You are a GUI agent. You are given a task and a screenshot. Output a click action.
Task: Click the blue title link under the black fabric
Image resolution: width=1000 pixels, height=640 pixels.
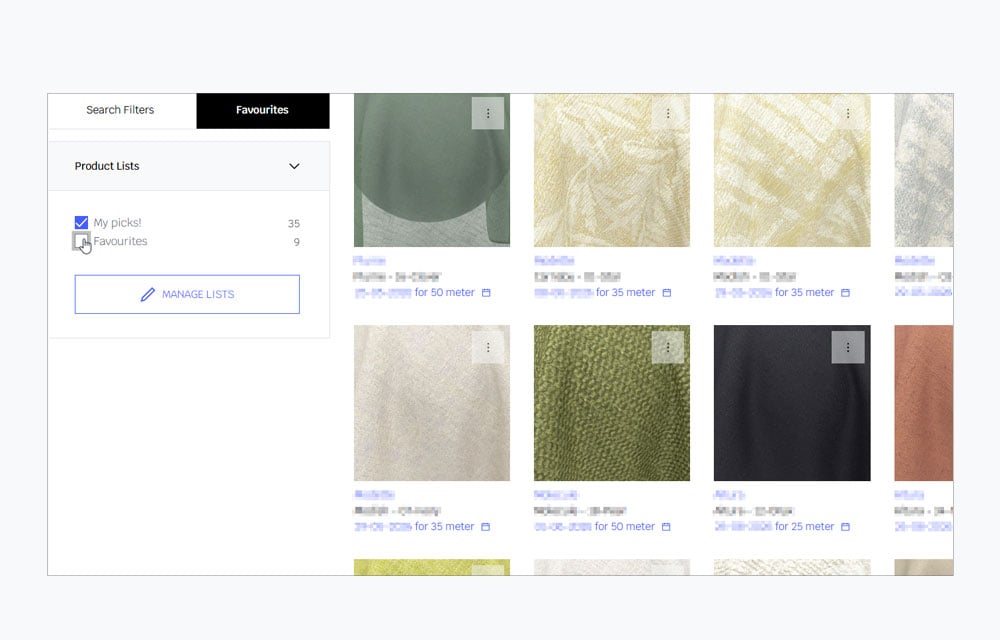[x=730, y=495]
